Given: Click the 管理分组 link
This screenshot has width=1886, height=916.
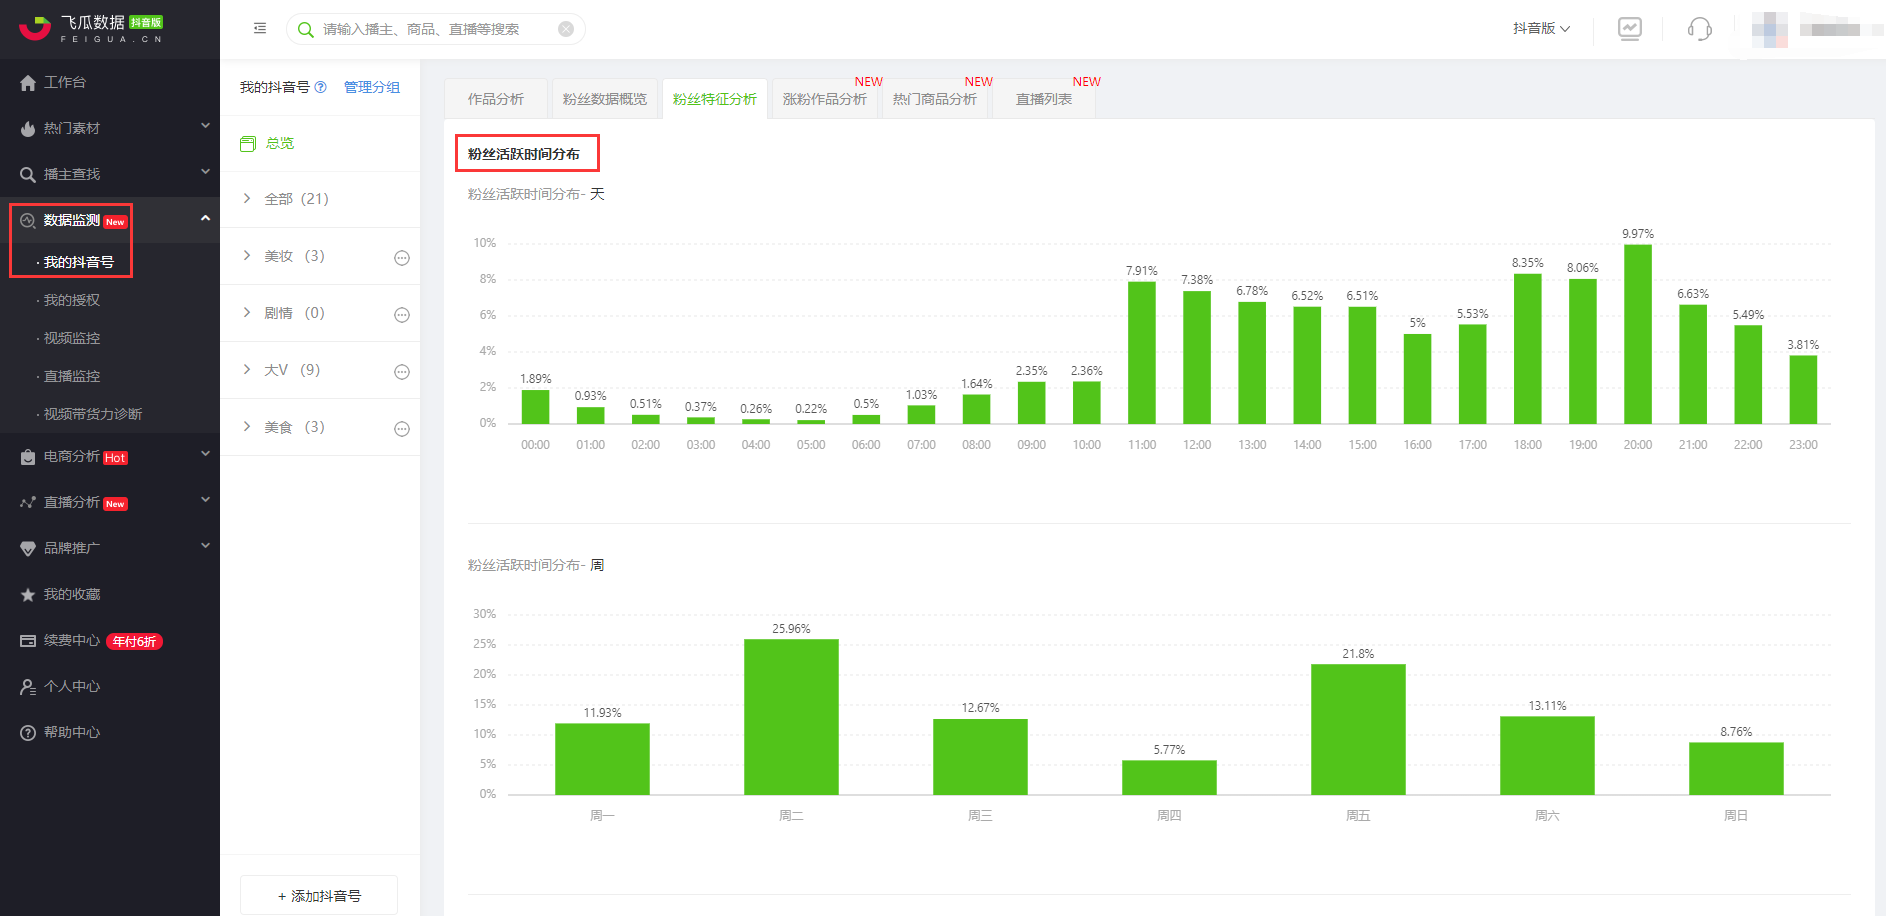Looking at the screenshot, I should (372, 87).
